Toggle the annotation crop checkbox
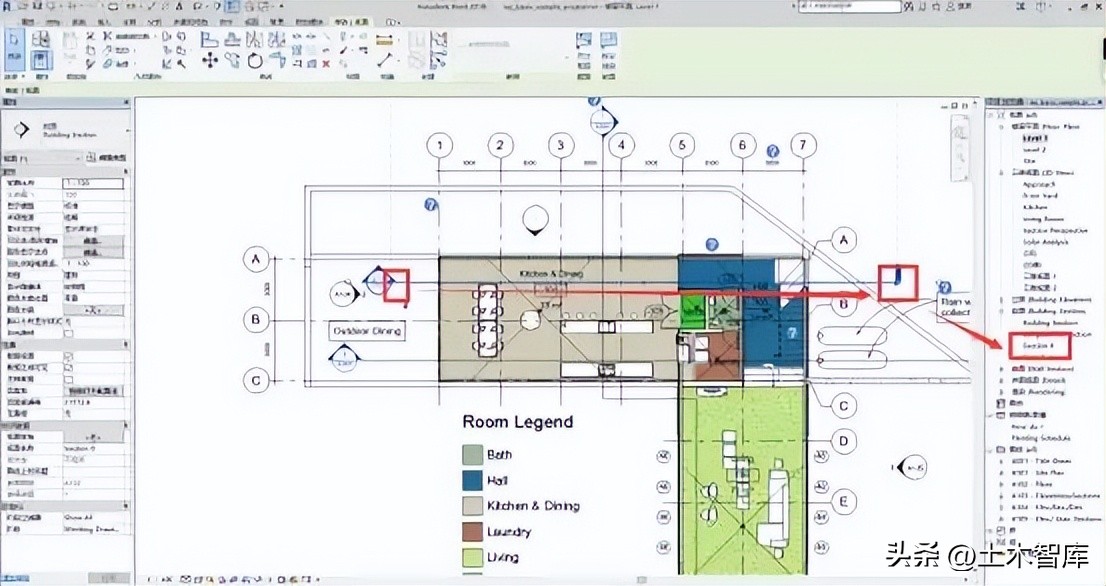 [68, 379]
